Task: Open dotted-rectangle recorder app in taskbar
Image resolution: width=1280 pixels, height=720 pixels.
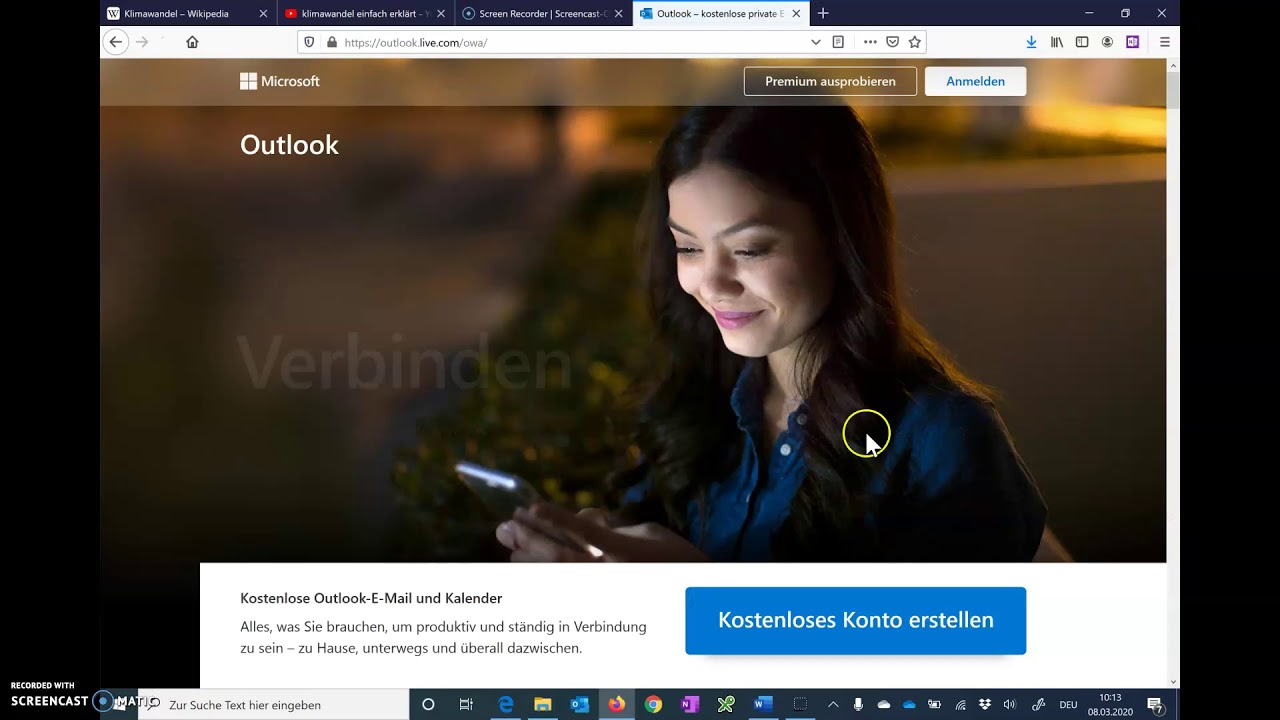Action: tap(800, 705)
